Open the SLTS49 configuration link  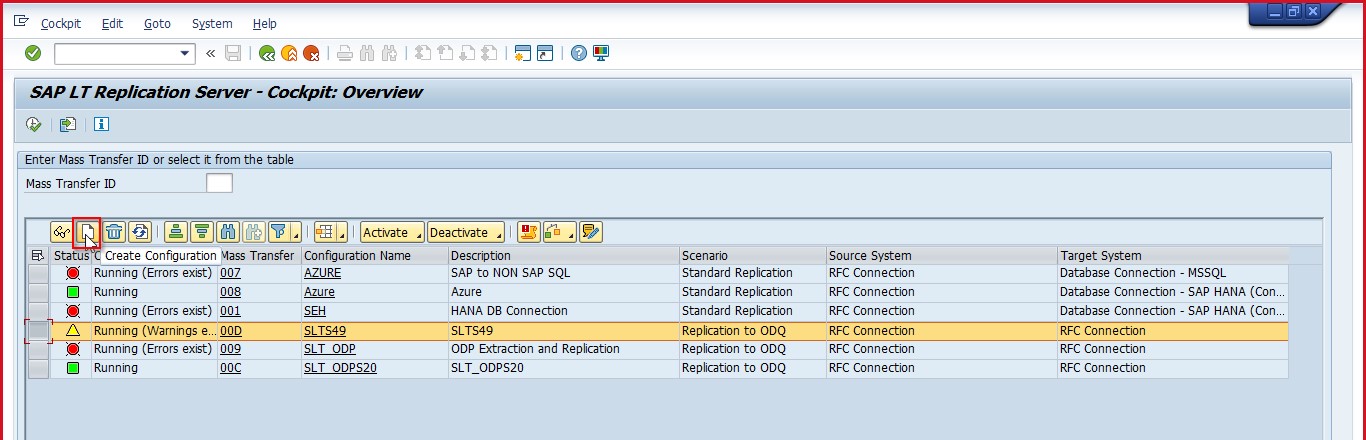point(324,330)
